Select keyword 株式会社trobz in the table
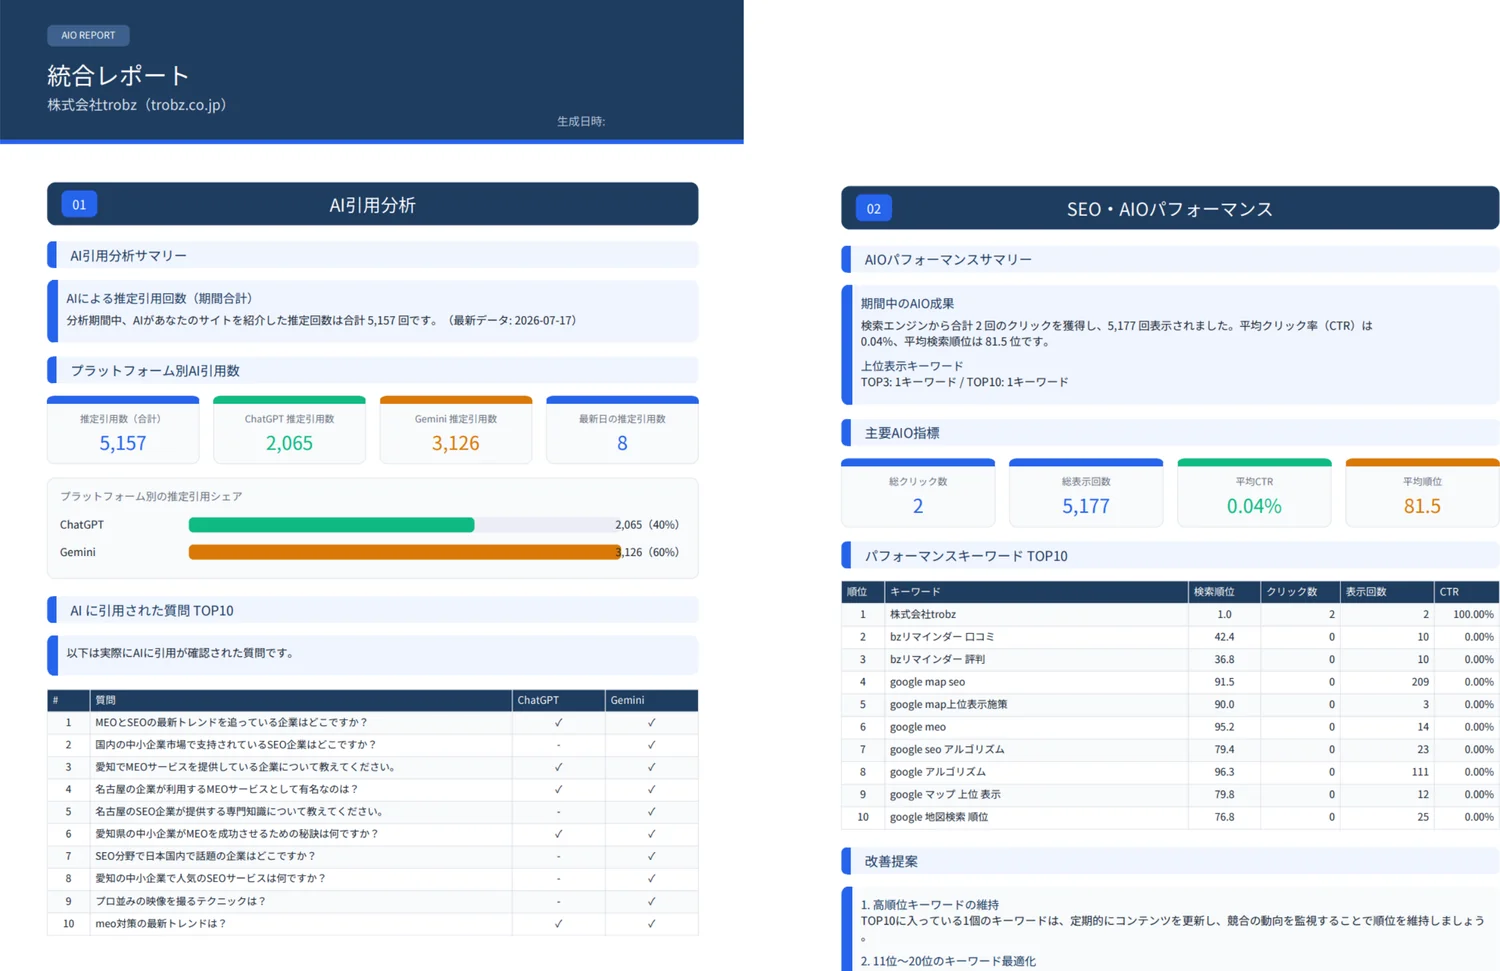 tap(923, 614)
